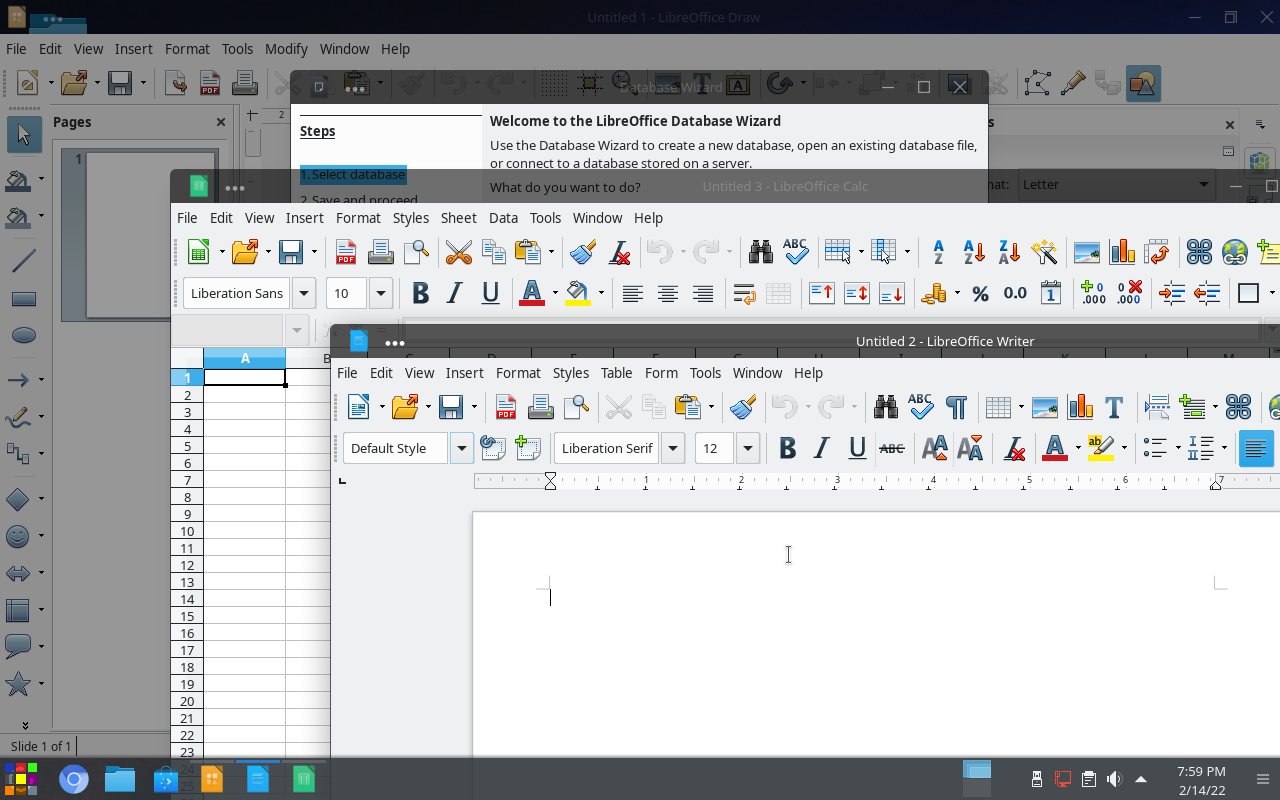This screenshot has height=800, width=1280.
Task: Open the Modify menu in Draw
Action: click(286, 49)
